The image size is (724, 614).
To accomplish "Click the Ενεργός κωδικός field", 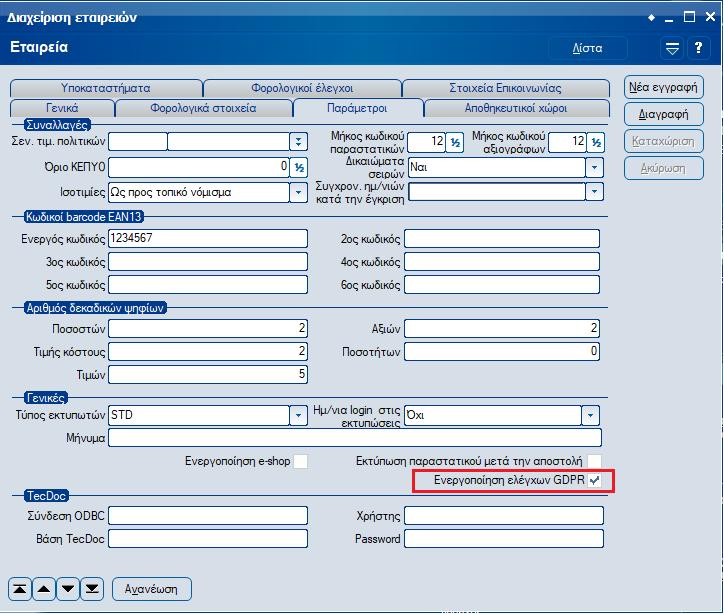I will click(x=208, y=239).
